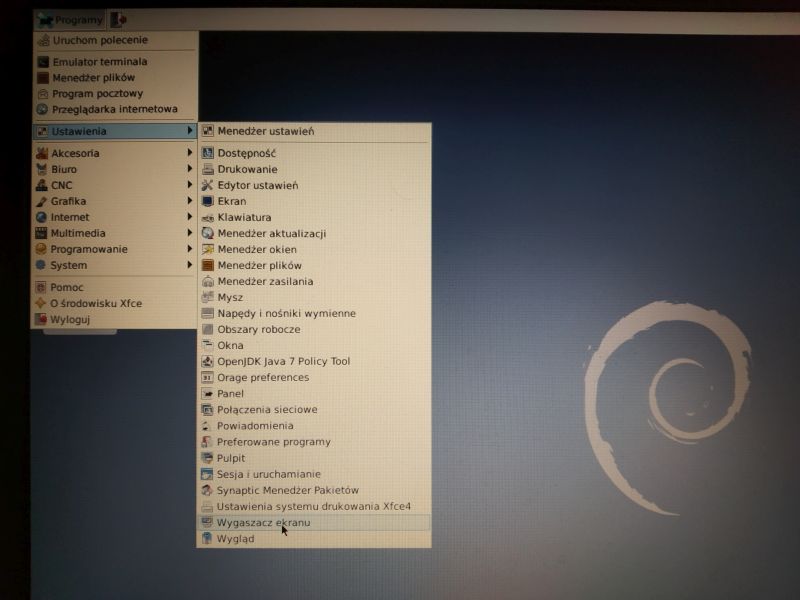This screenshot has height=600, width=800.
Task: Click the Programy menu button
Action: 70,20
